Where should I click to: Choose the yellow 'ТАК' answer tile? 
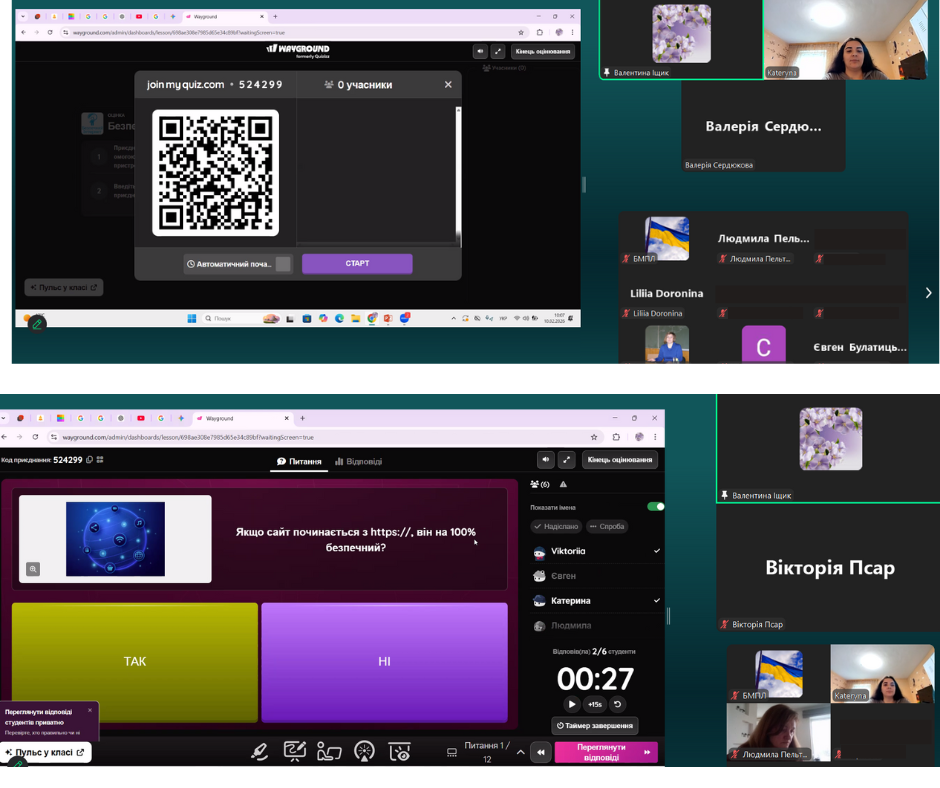click(x=135, y=661)
